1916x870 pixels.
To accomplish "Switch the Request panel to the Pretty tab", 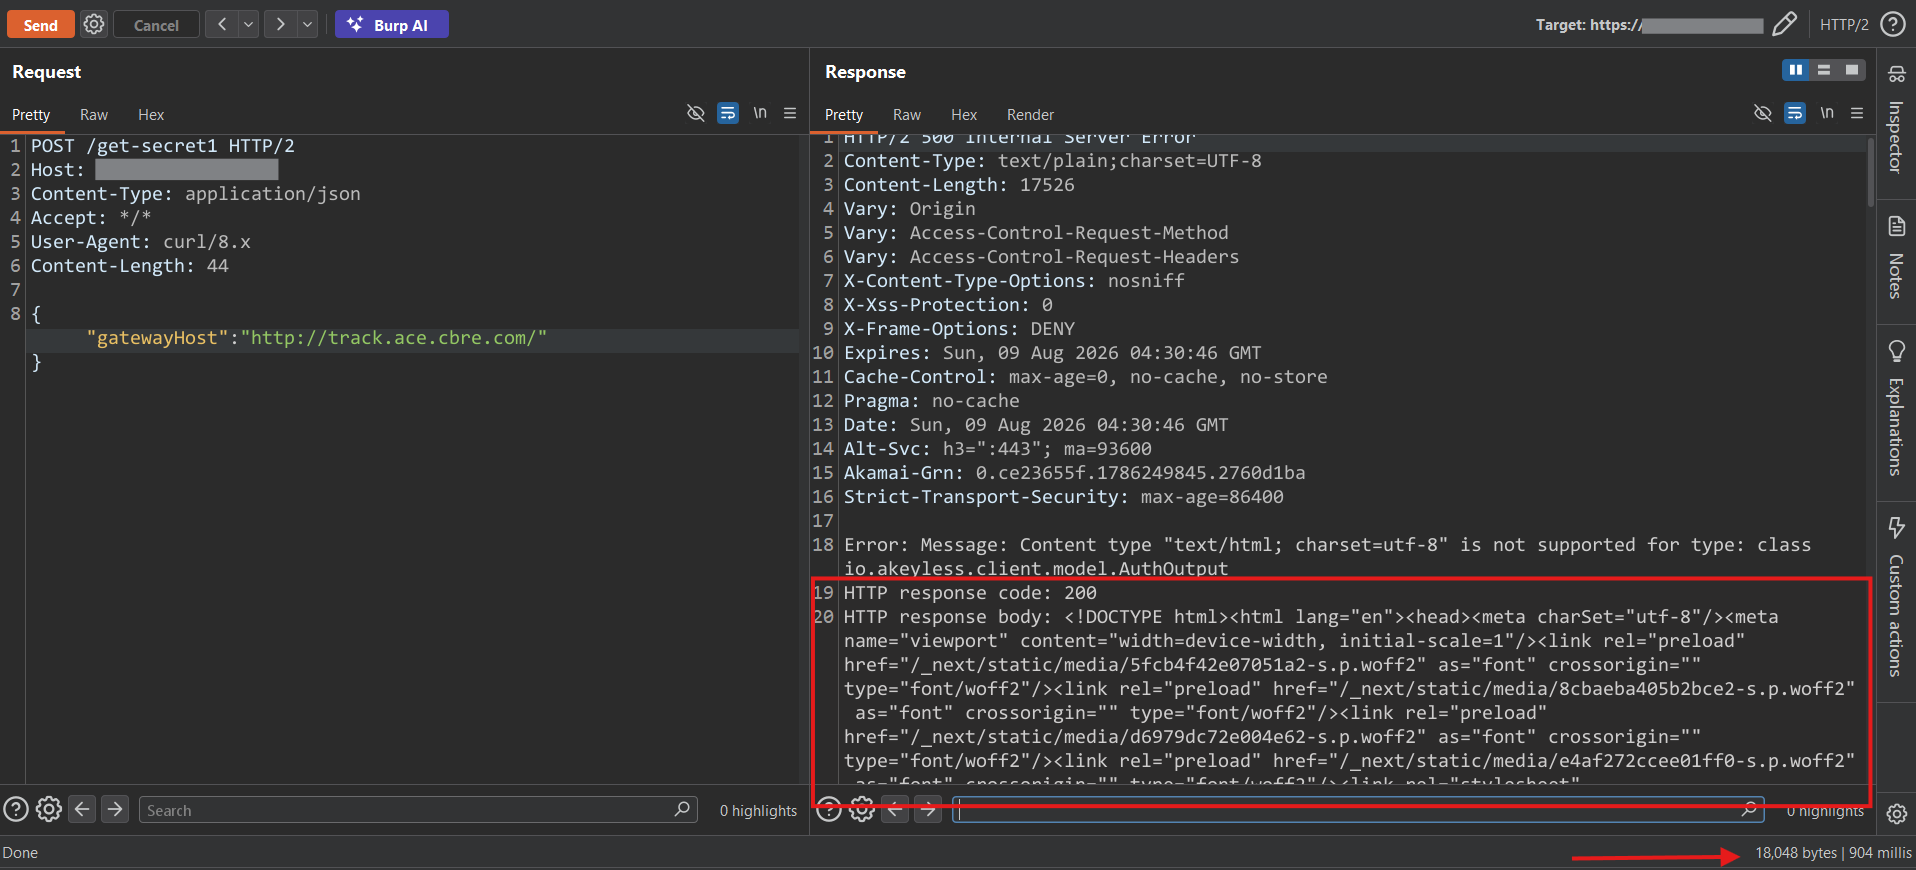I will (31, 115).
